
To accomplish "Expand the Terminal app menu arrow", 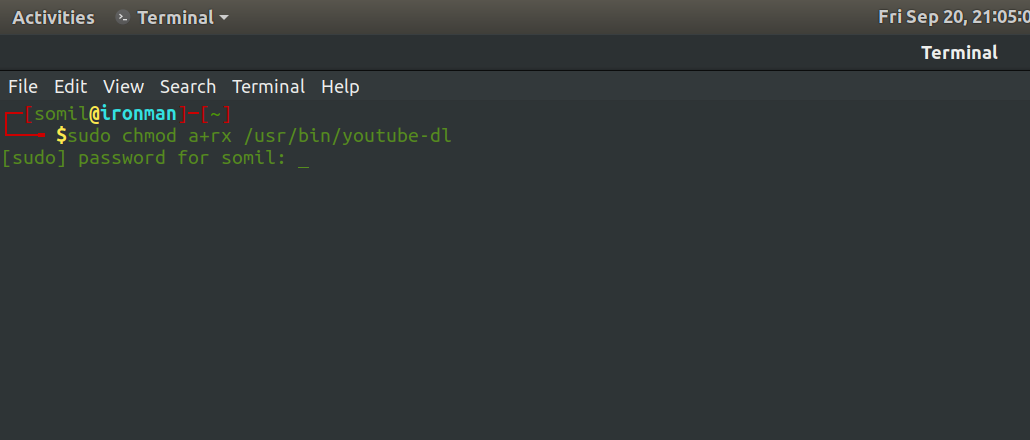I will (x=224, y=18).
